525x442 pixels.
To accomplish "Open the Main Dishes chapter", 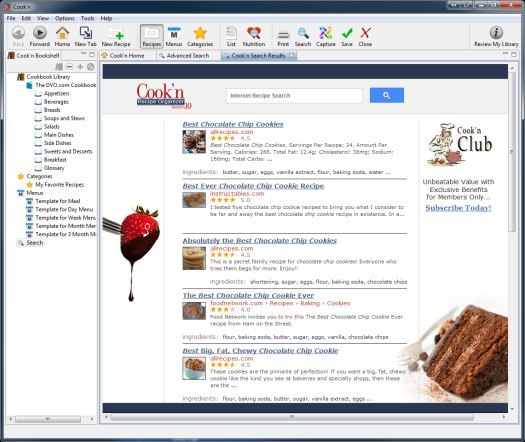I will (x=59, y=135).
